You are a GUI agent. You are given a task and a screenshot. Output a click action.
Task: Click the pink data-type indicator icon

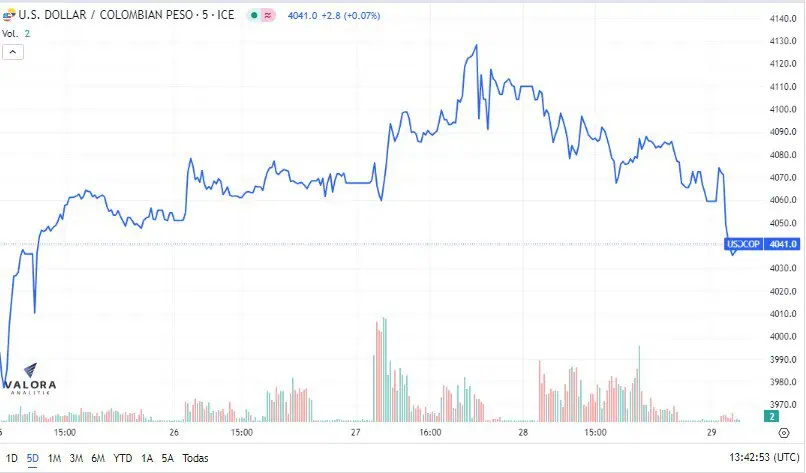point(268,15)
